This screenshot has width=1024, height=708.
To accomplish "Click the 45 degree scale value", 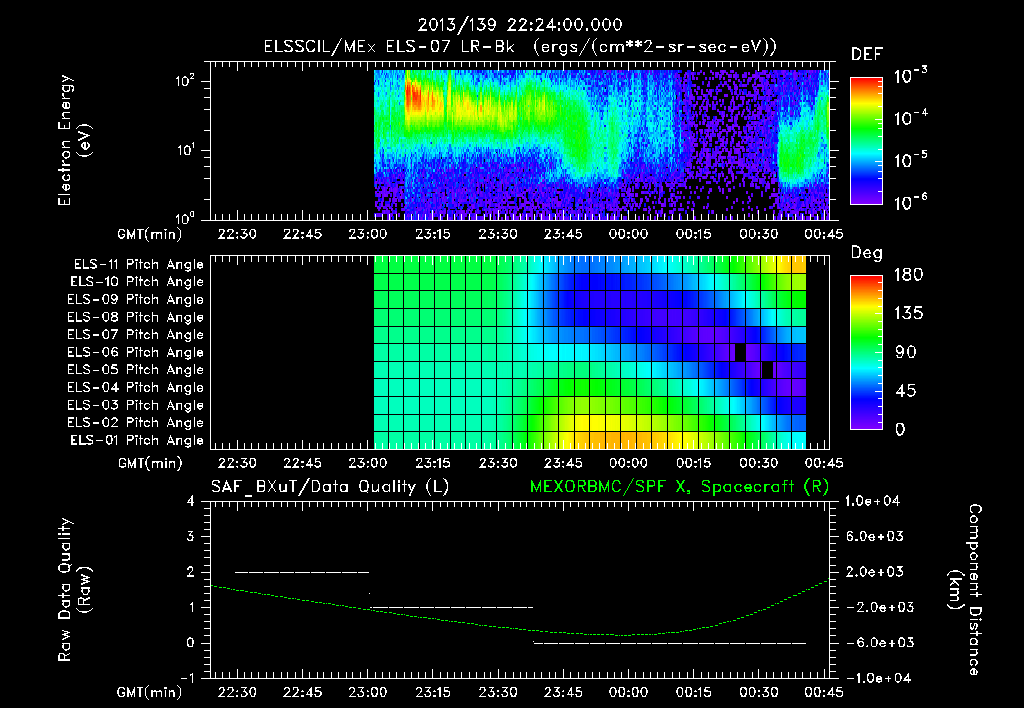I will pyautogui.click(x=906, y=391).
